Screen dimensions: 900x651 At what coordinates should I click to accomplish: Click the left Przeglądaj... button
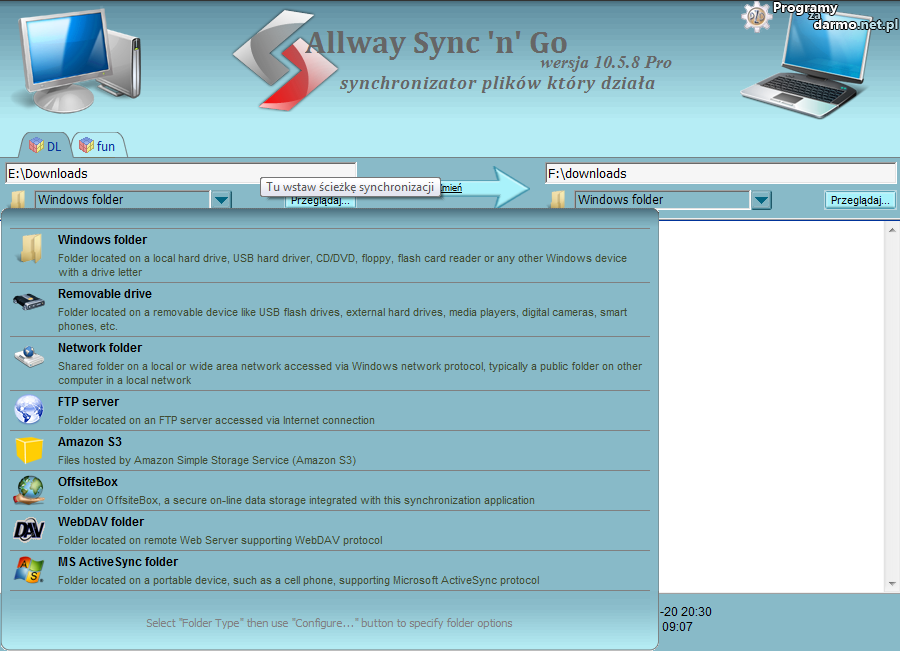(x=320, y=201)
